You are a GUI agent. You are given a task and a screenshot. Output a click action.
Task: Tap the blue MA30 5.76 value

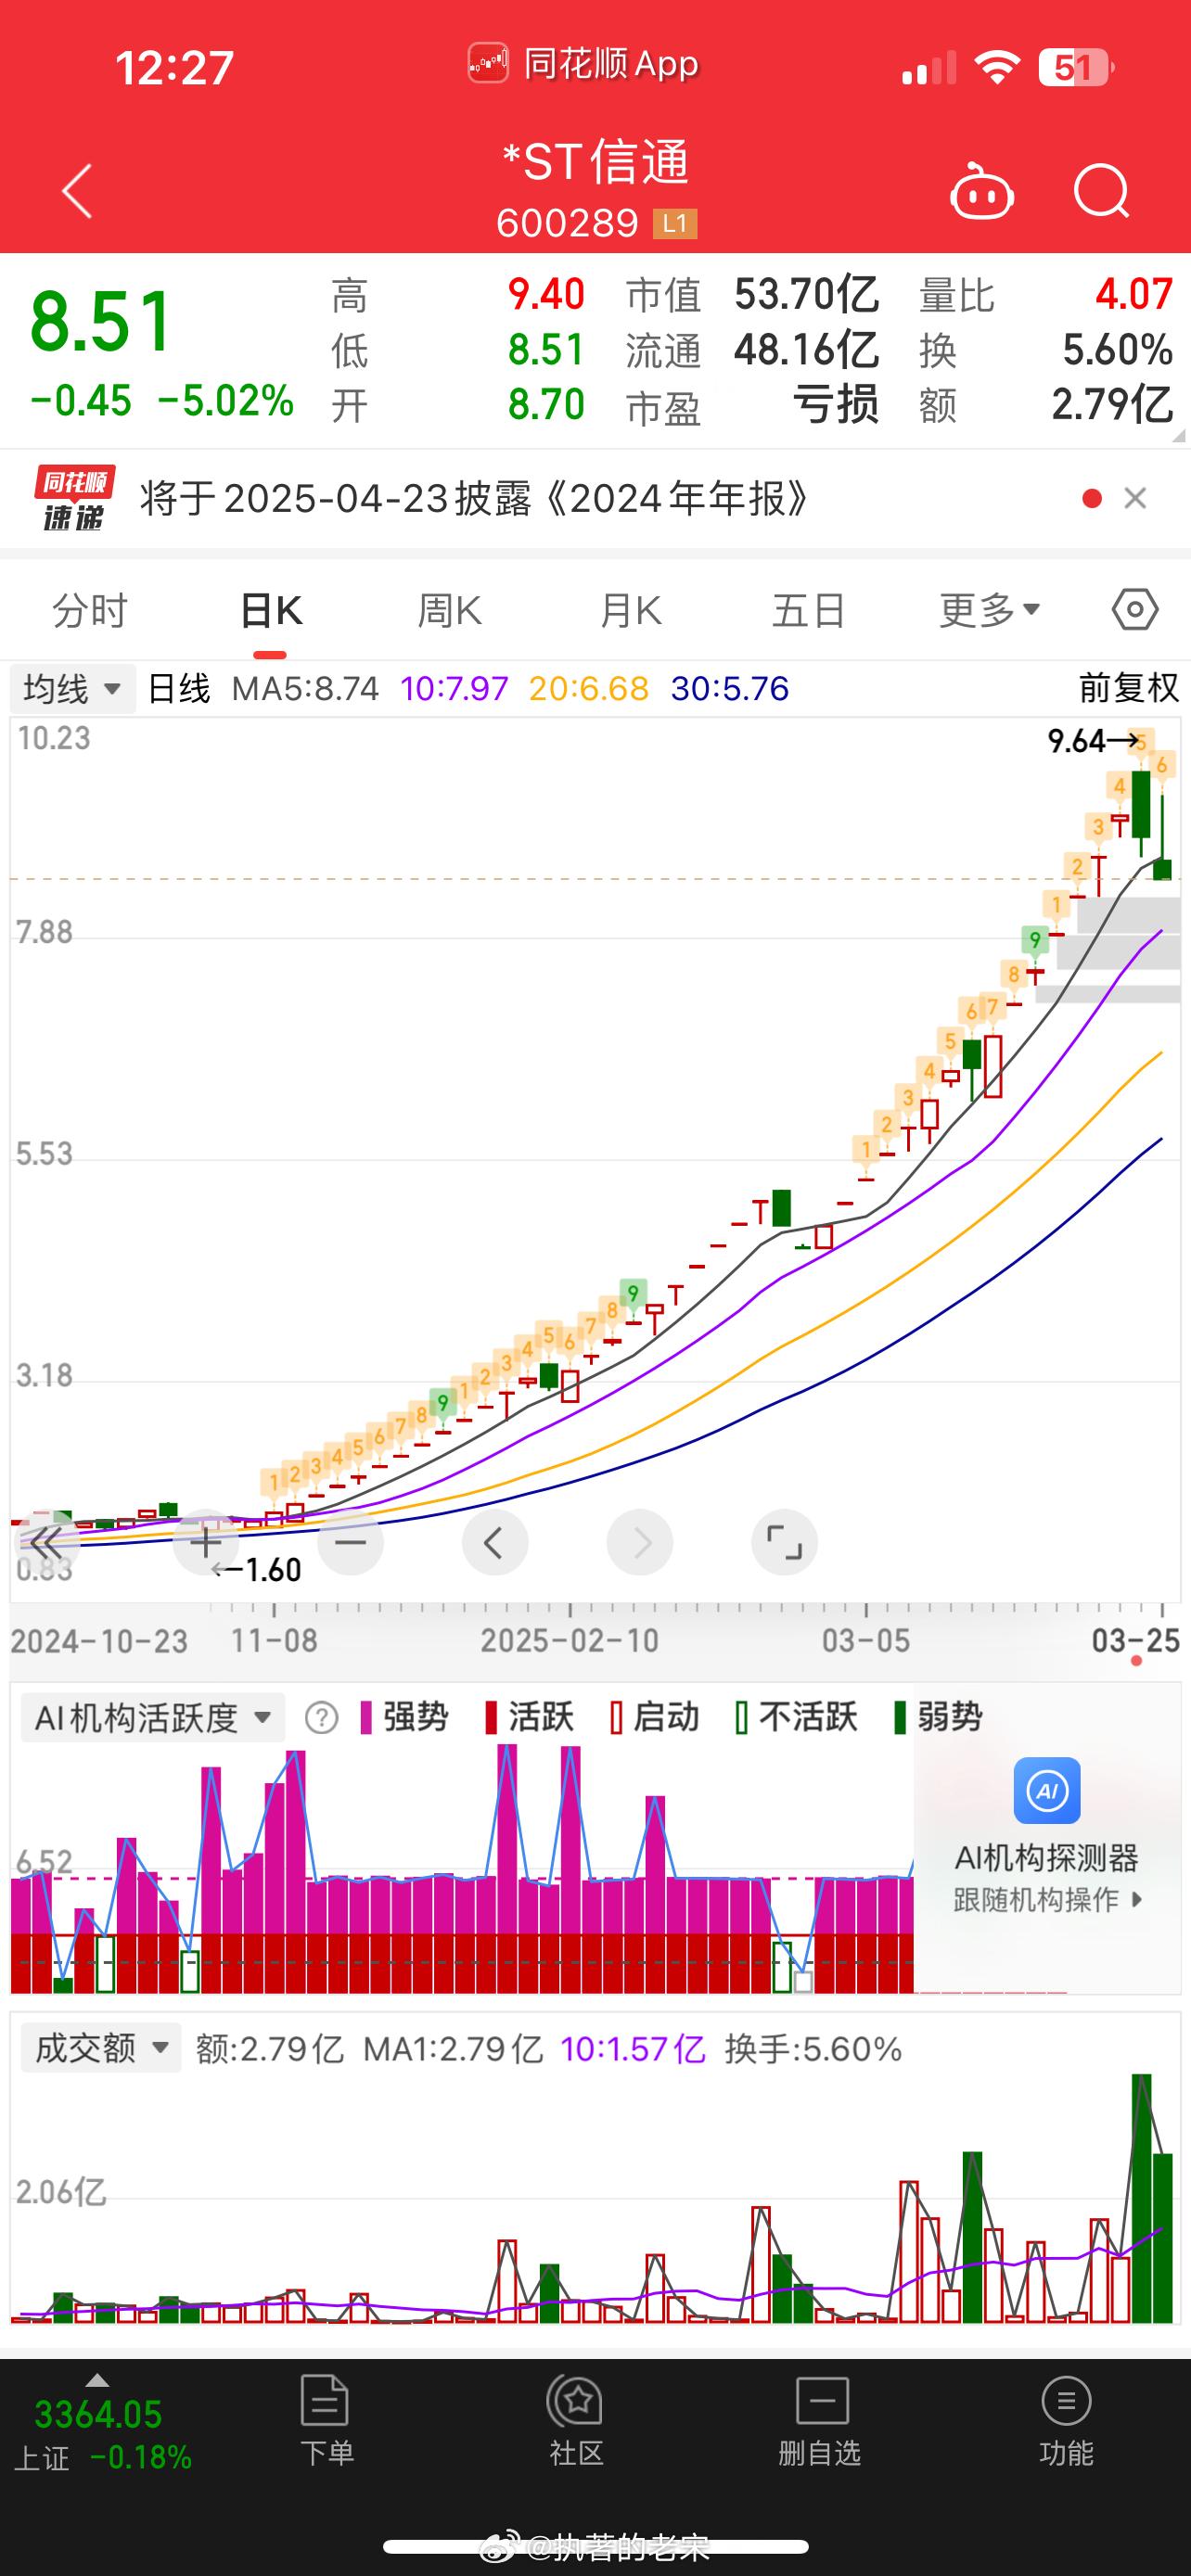coord(730,689)
